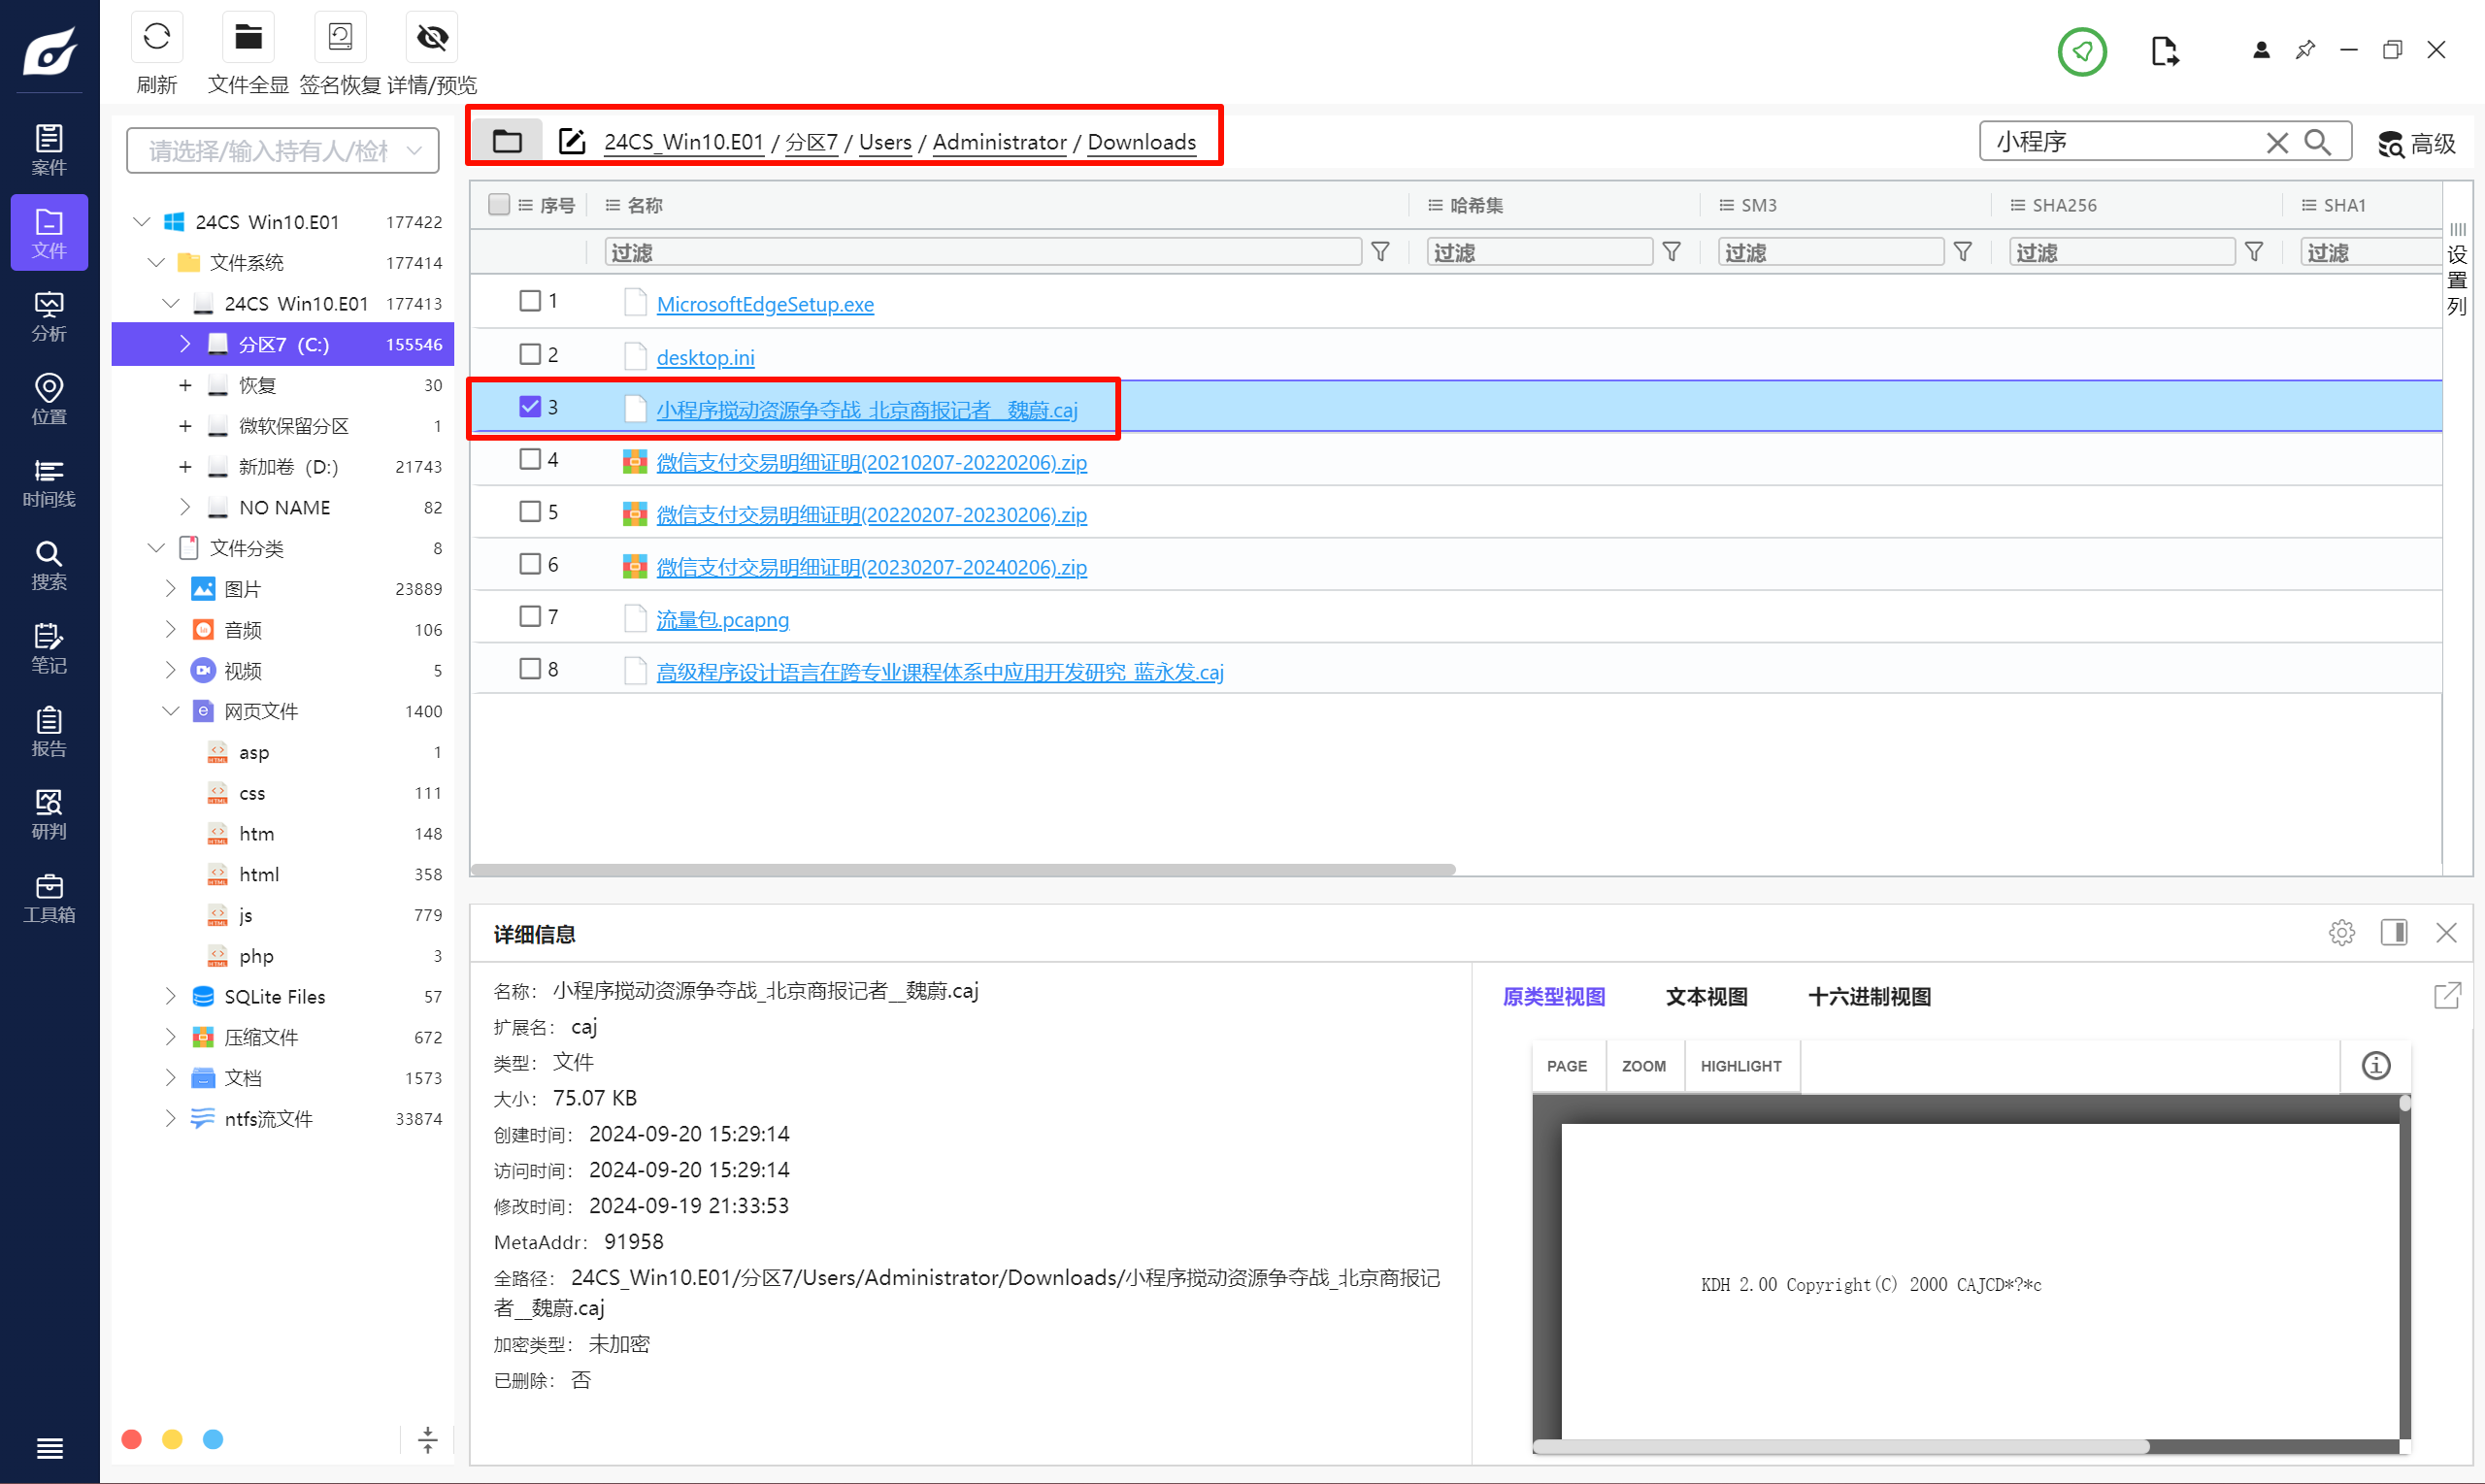
Task: Check the box for MicrosoftEdgeSetup.exe row
Action: pyautogui.click(x=530, y=301)
